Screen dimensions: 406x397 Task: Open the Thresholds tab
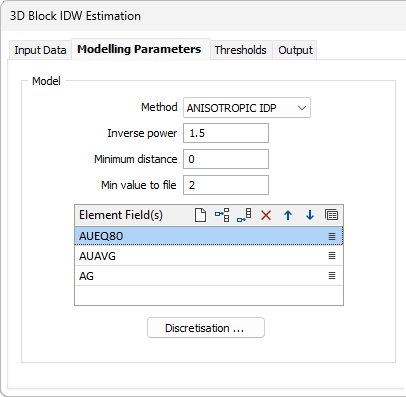[241, 50]
